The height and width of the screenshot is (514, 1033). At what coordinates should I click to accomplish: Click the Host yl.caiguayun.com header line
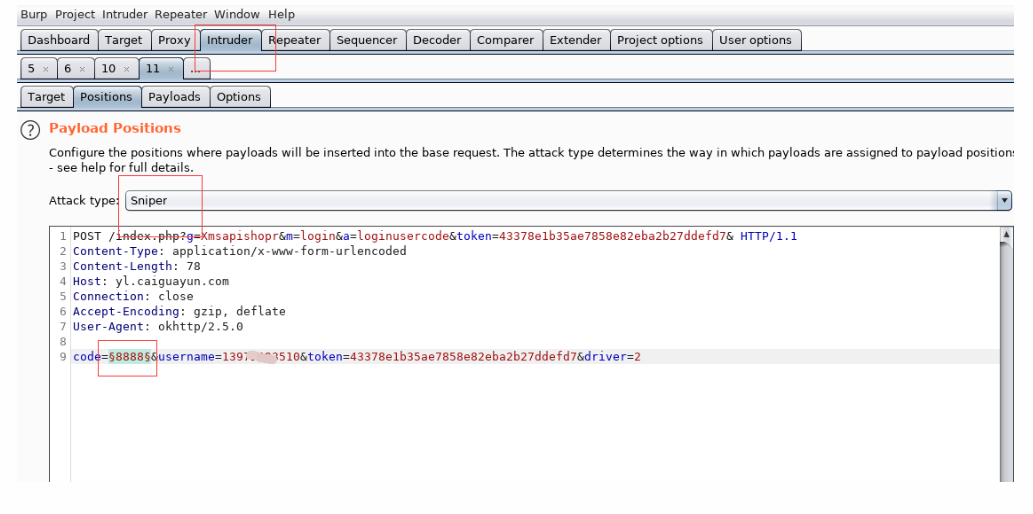[151, 281]
